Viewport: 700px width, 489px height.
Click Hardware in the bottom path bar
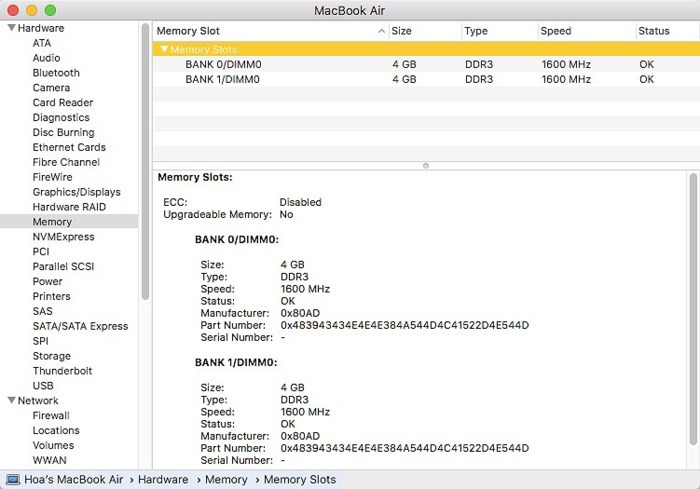coord(163,480)
